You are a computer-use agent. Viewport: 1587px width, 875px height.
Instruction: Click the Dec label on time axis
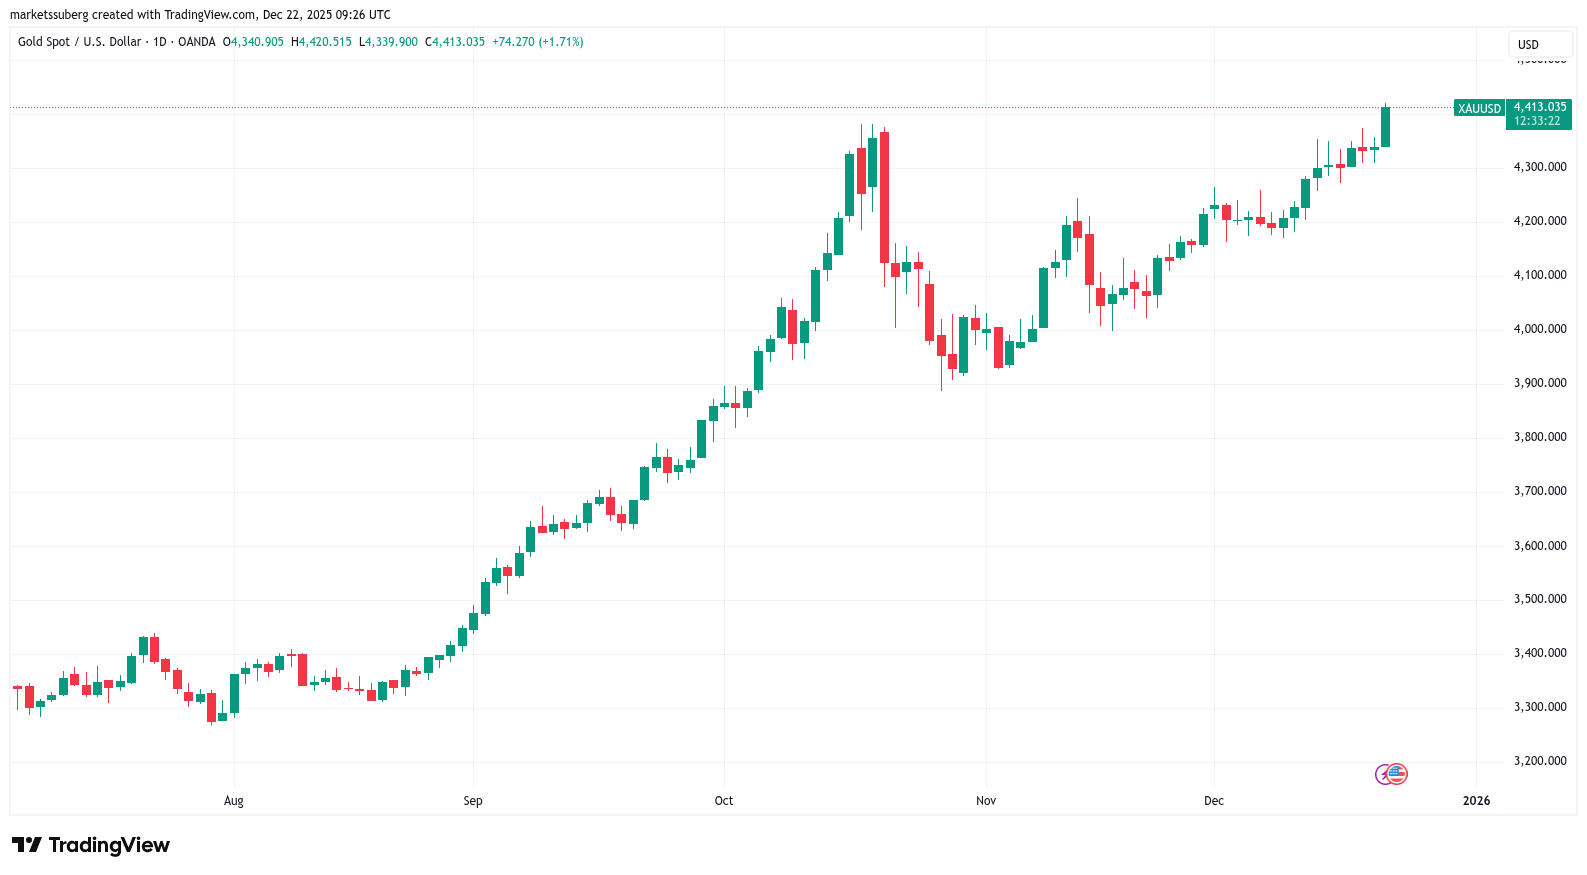pos(1214,801)
